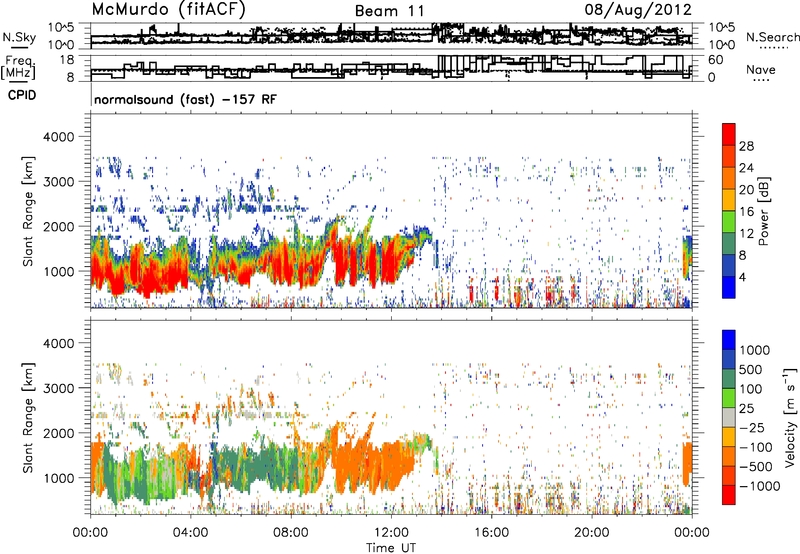Click the N.Search legend label
The image size is (800, 554).
pos(772,37)
